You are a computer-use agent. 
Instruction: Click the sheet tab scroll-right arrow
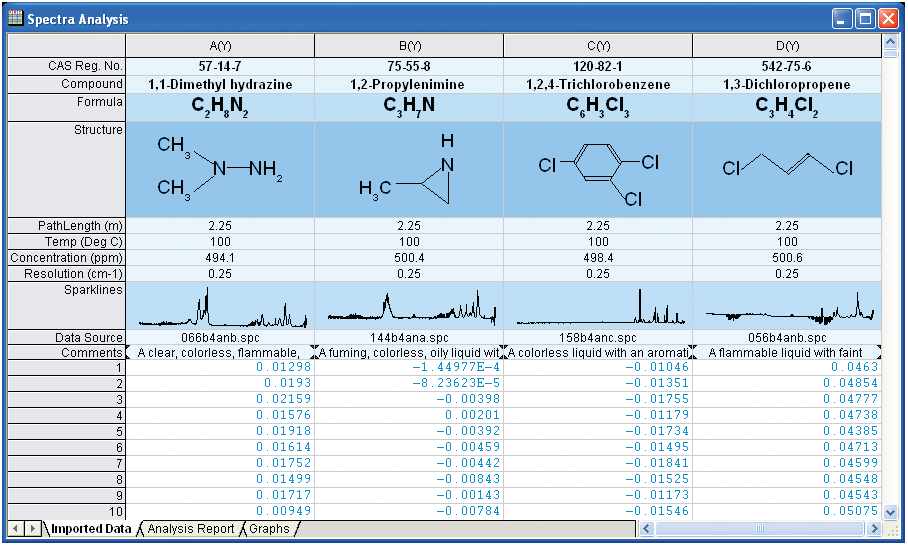(x=33, y=529)
